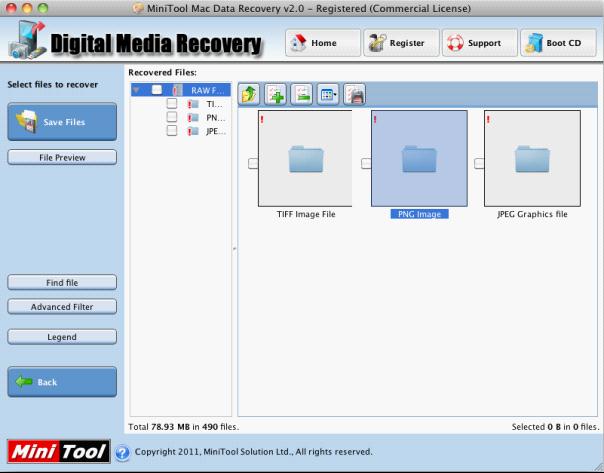
Task: Check the RAW Files tree checkbox
Action: click(x=157, y=90)
